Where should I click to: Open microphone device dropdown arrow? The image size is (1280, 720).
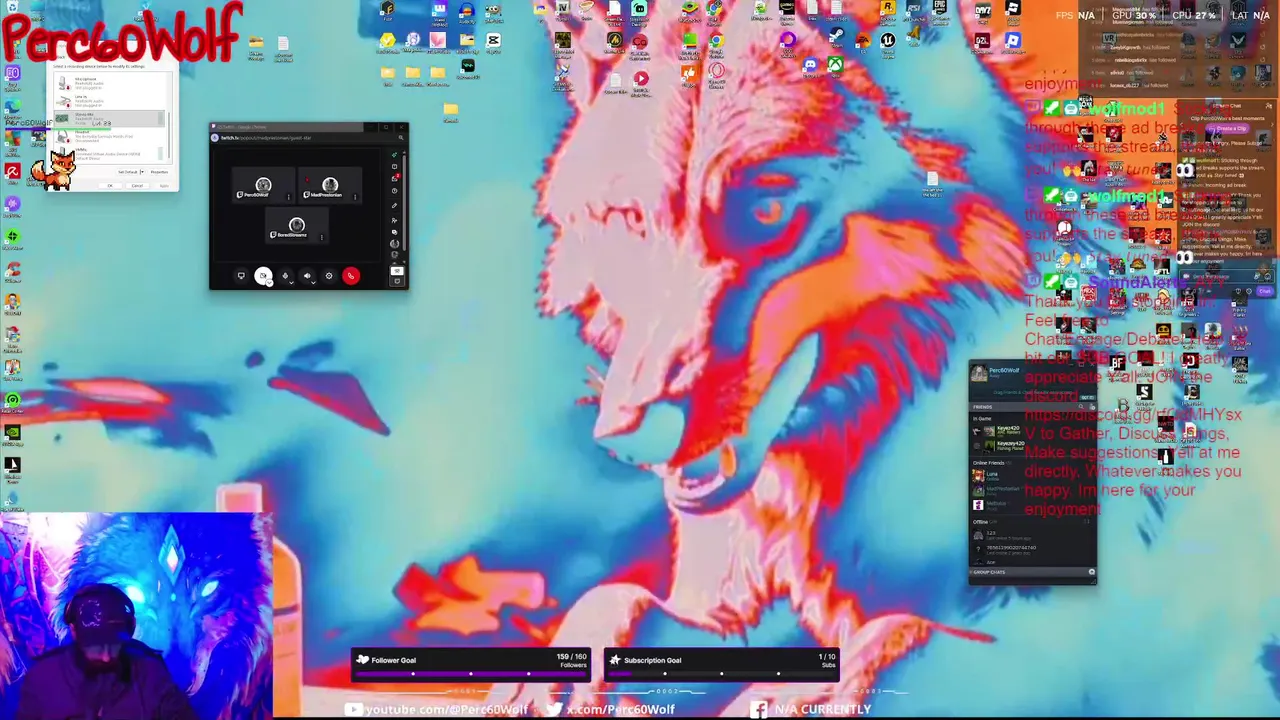coord(291,283)
